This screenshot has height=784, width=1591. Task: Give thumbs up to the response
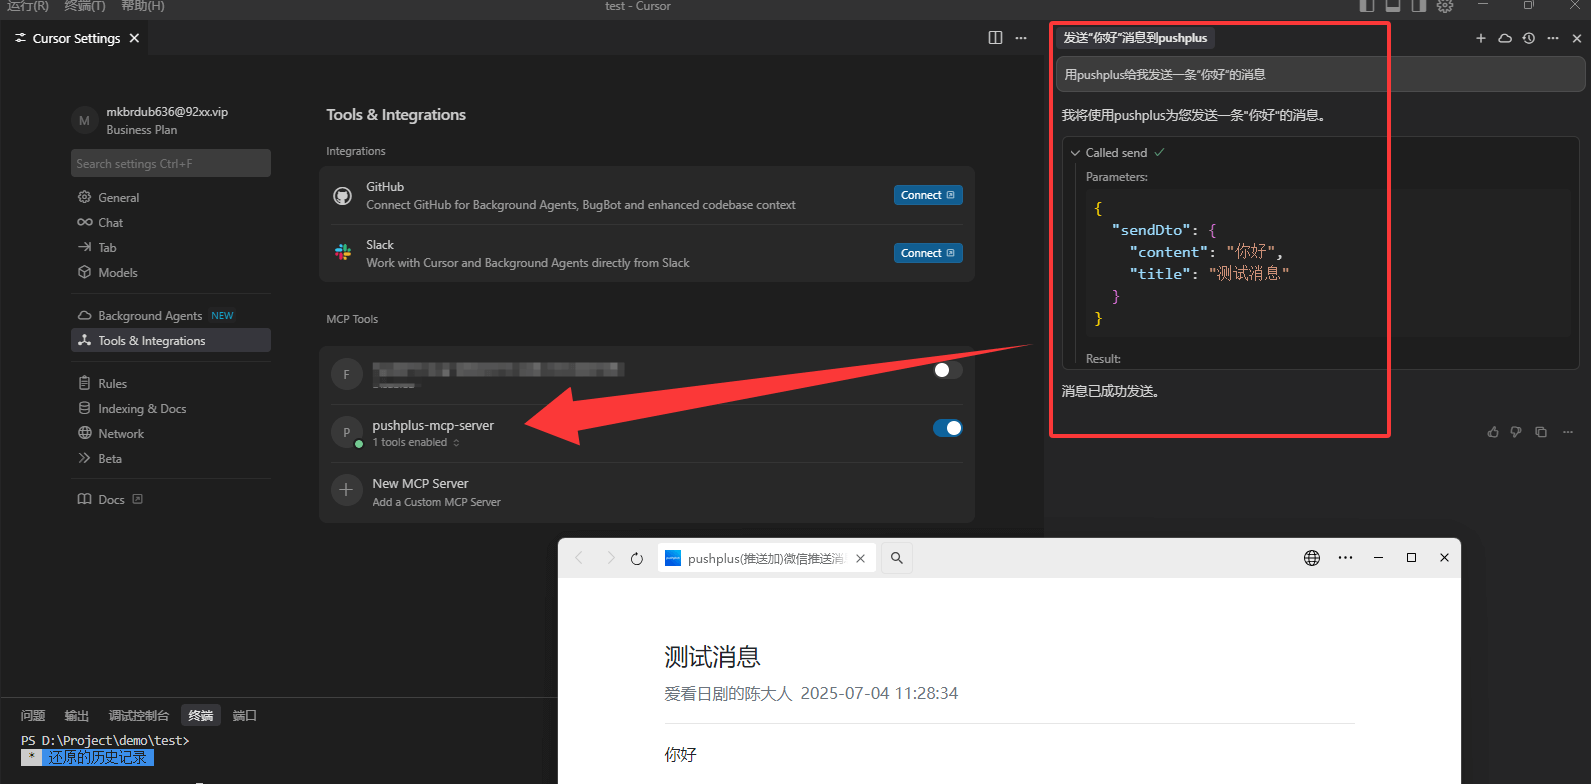(1493, 432)
